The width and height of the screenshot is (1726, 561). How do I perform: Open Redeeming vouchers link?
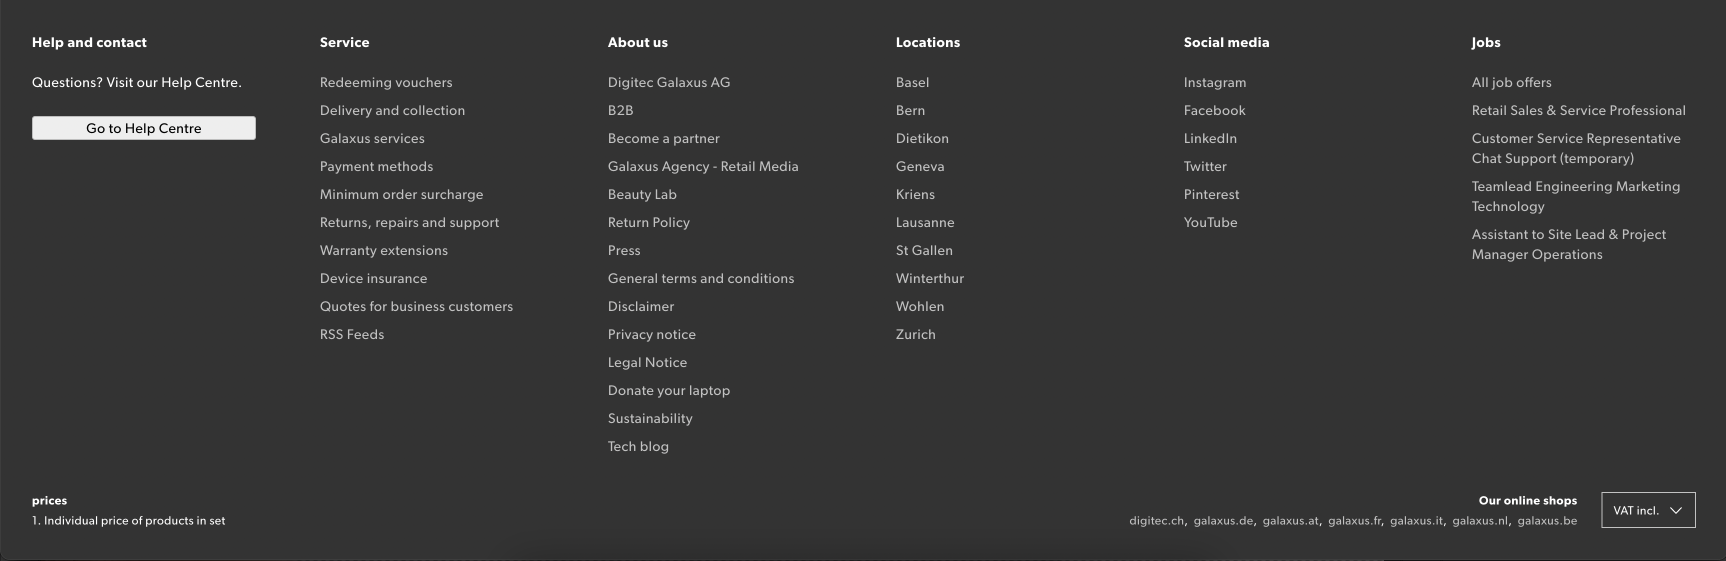pos(386,82)
